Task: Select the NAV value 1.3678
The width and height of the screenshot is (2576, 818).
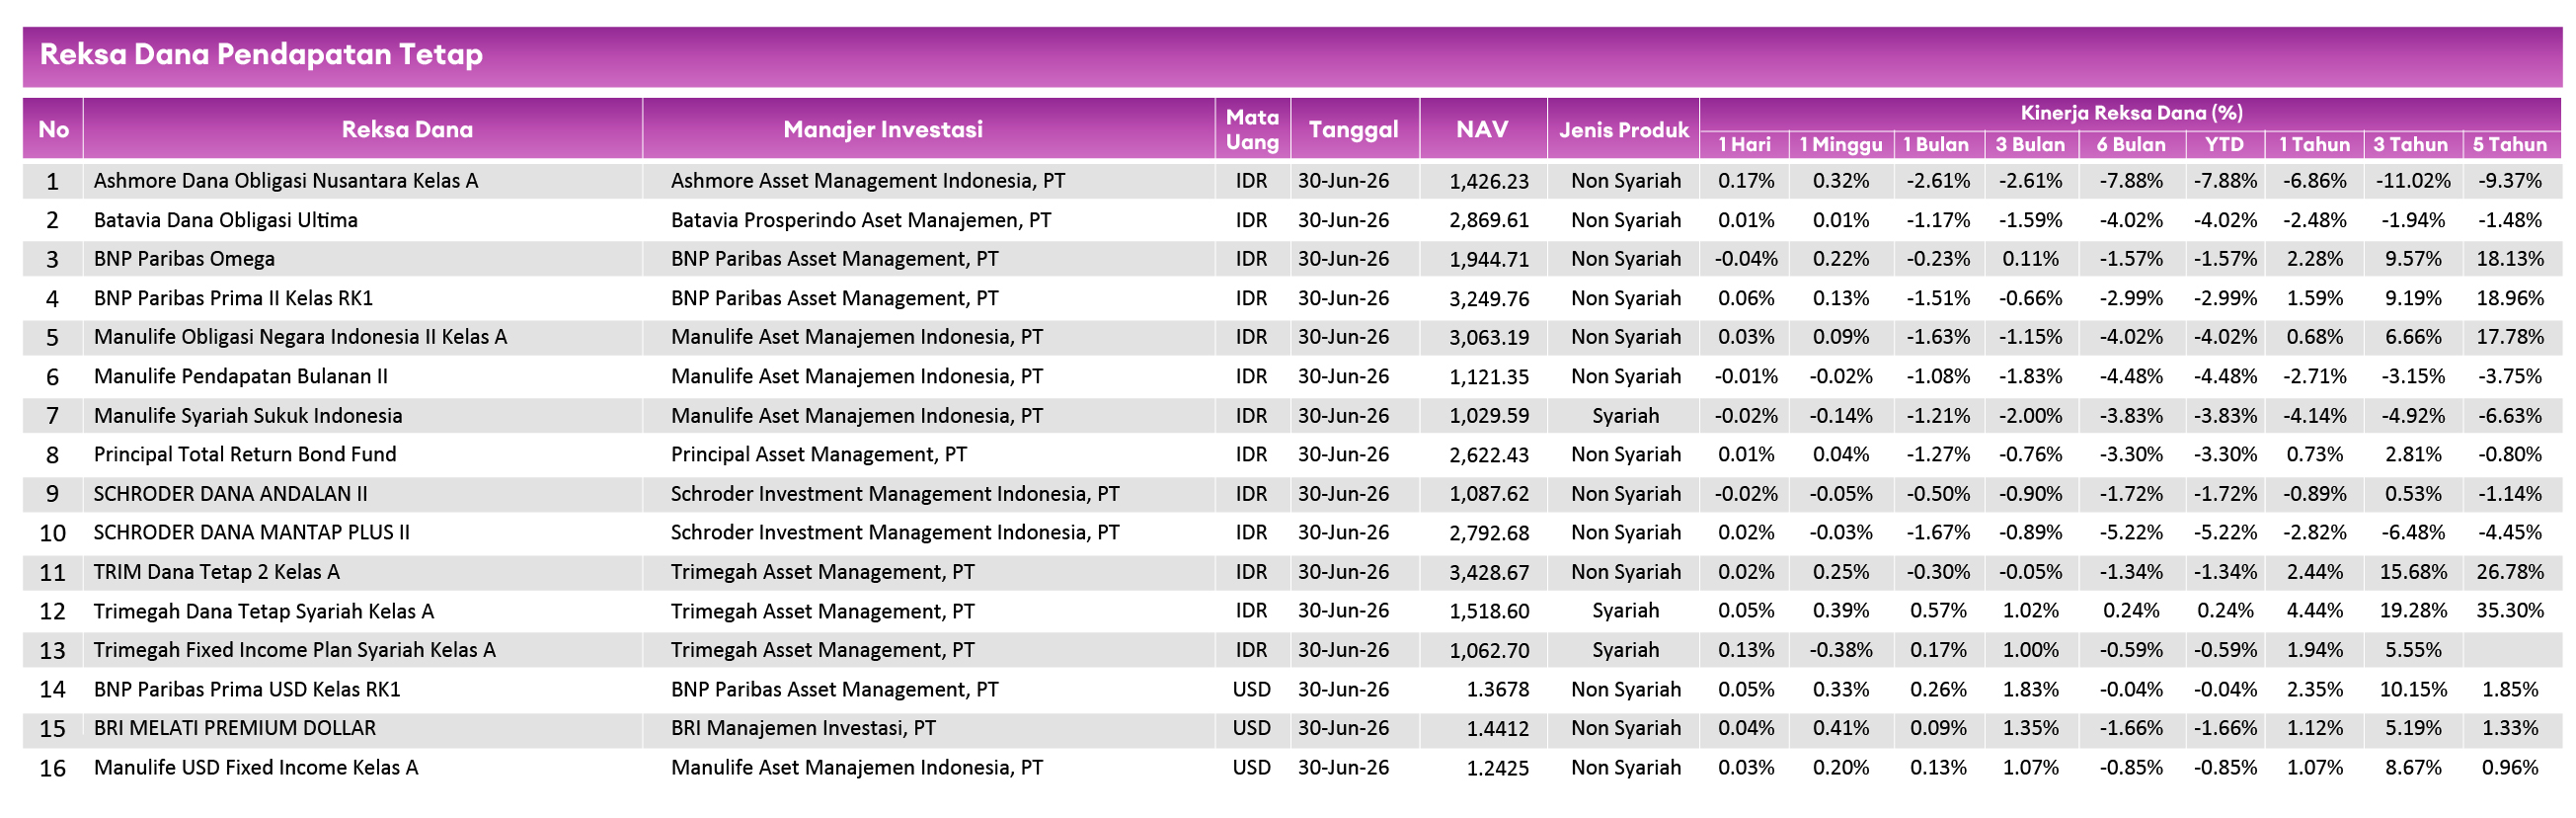Action: click(x=1497, y=689)
